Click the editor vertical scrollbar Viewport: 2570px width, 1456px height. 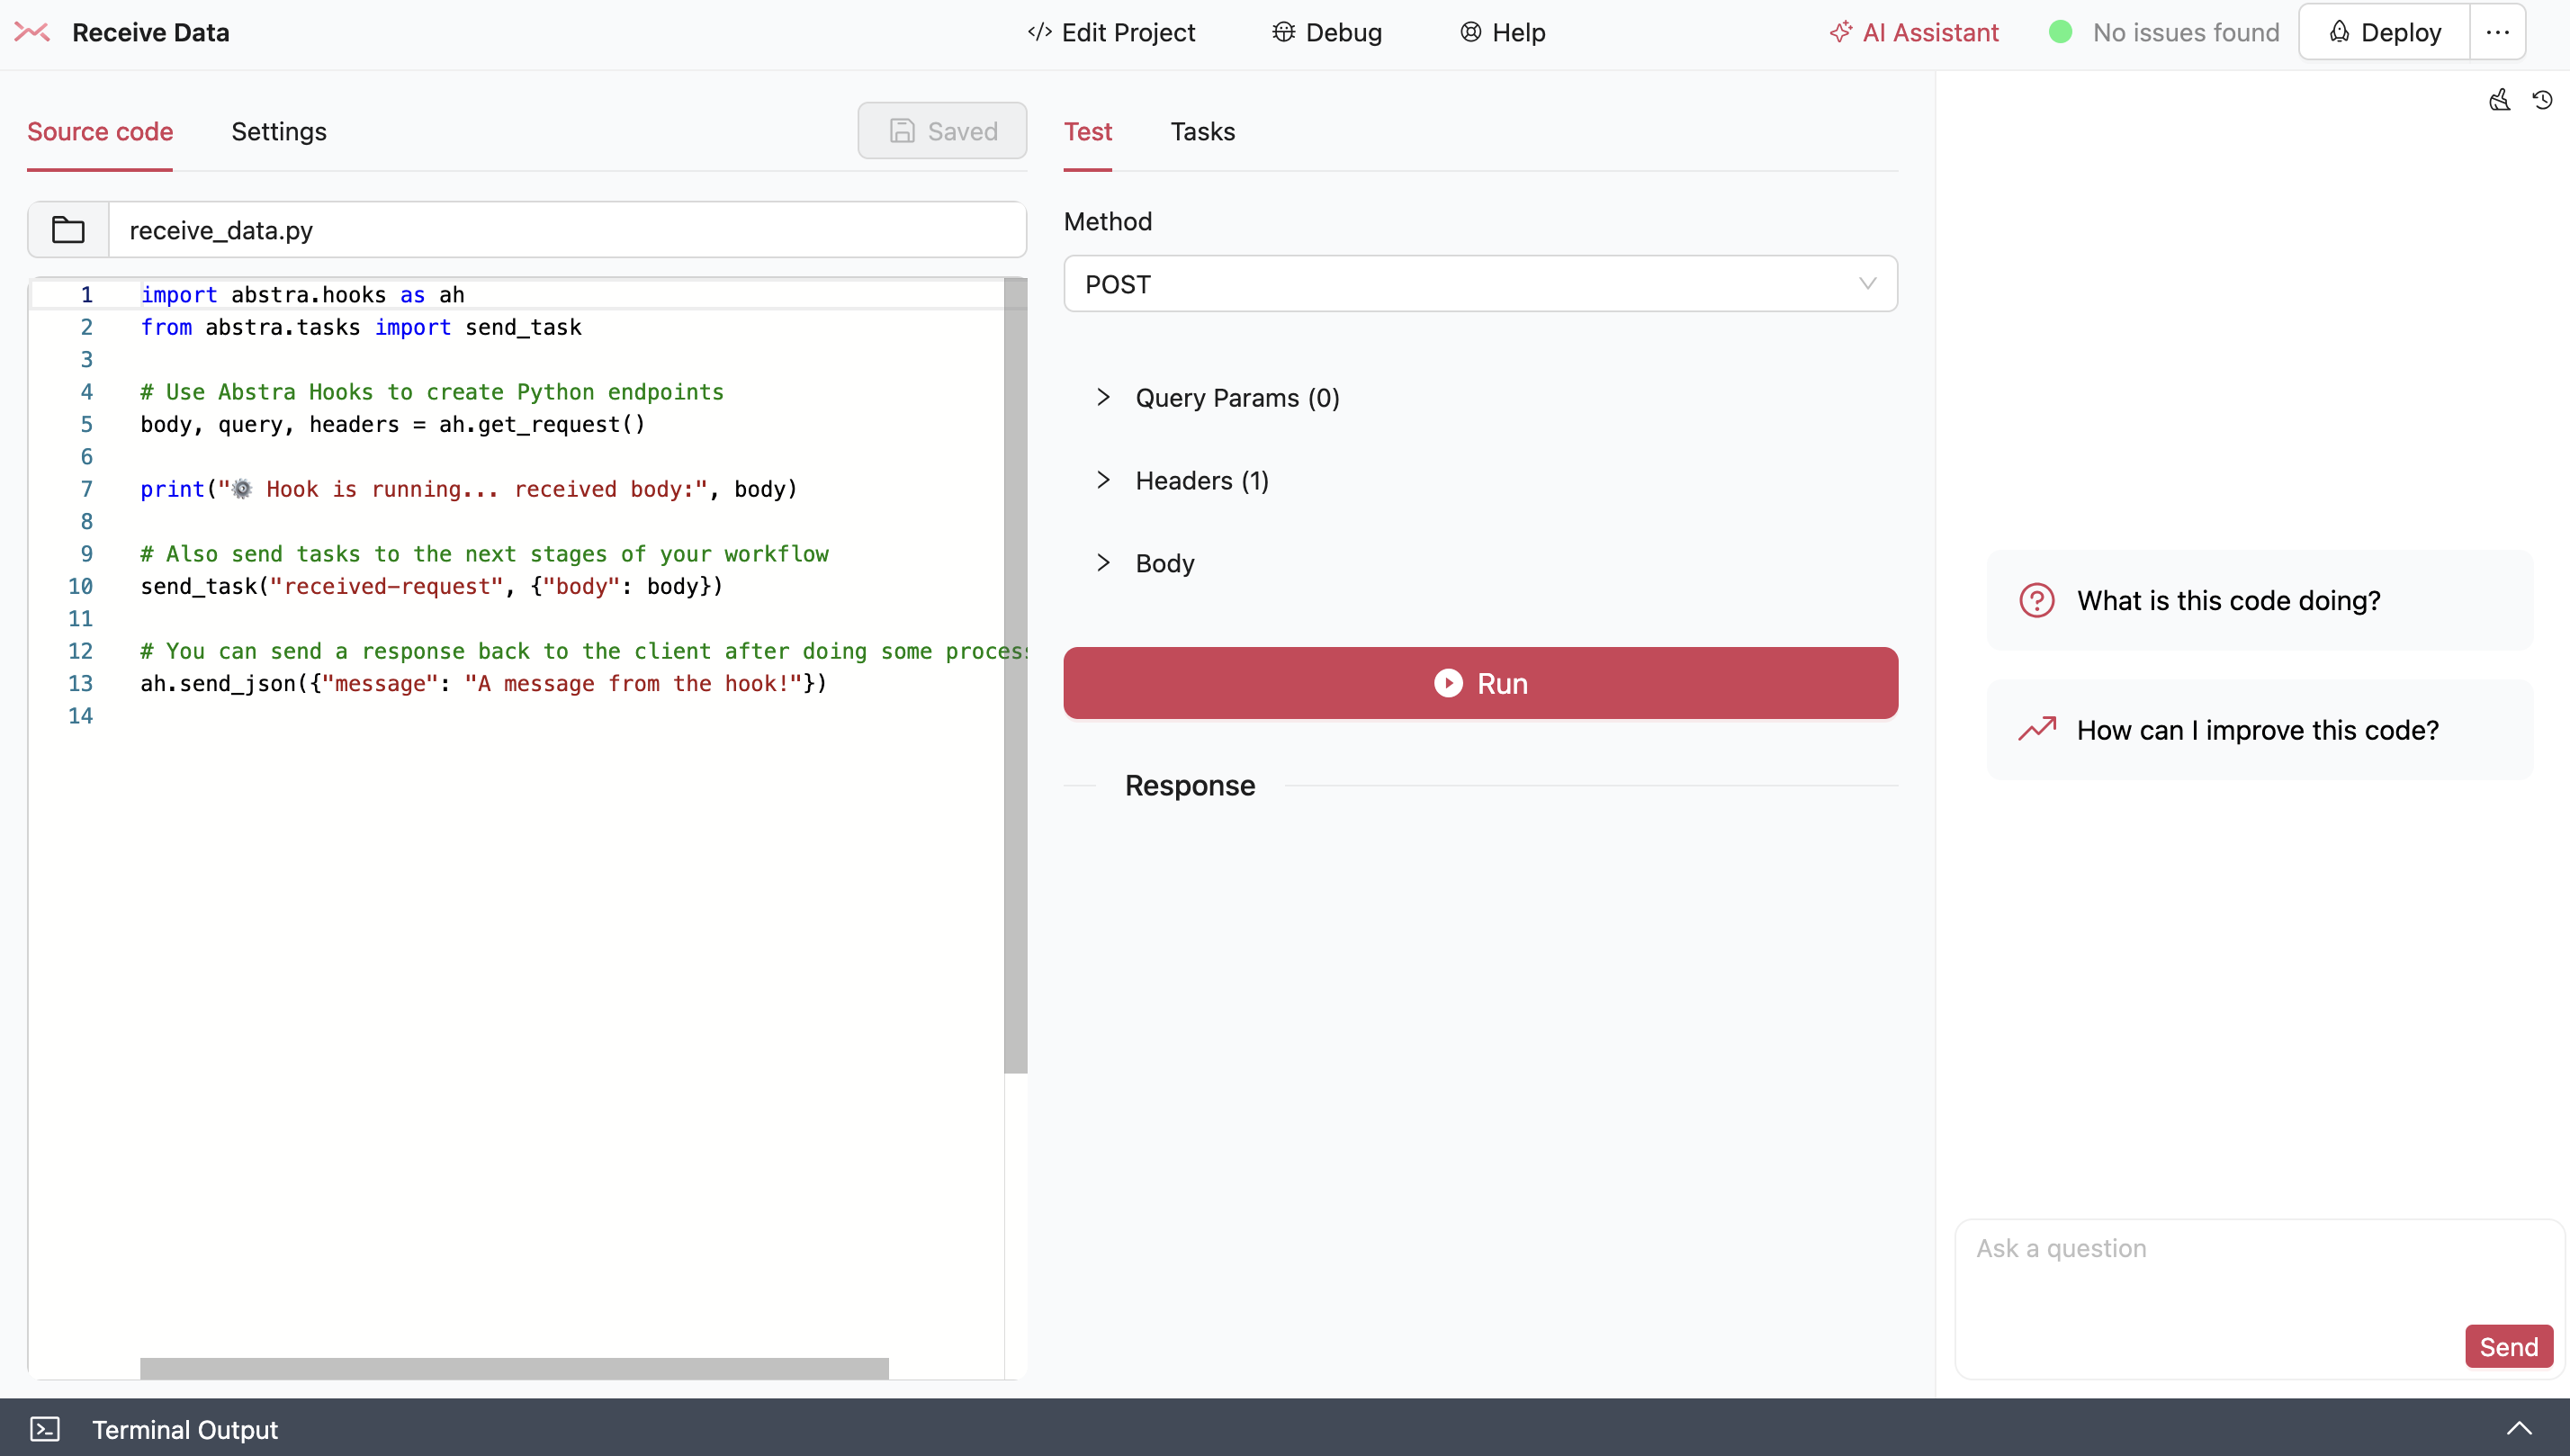pyautogui.click(x=1015, y=676)
